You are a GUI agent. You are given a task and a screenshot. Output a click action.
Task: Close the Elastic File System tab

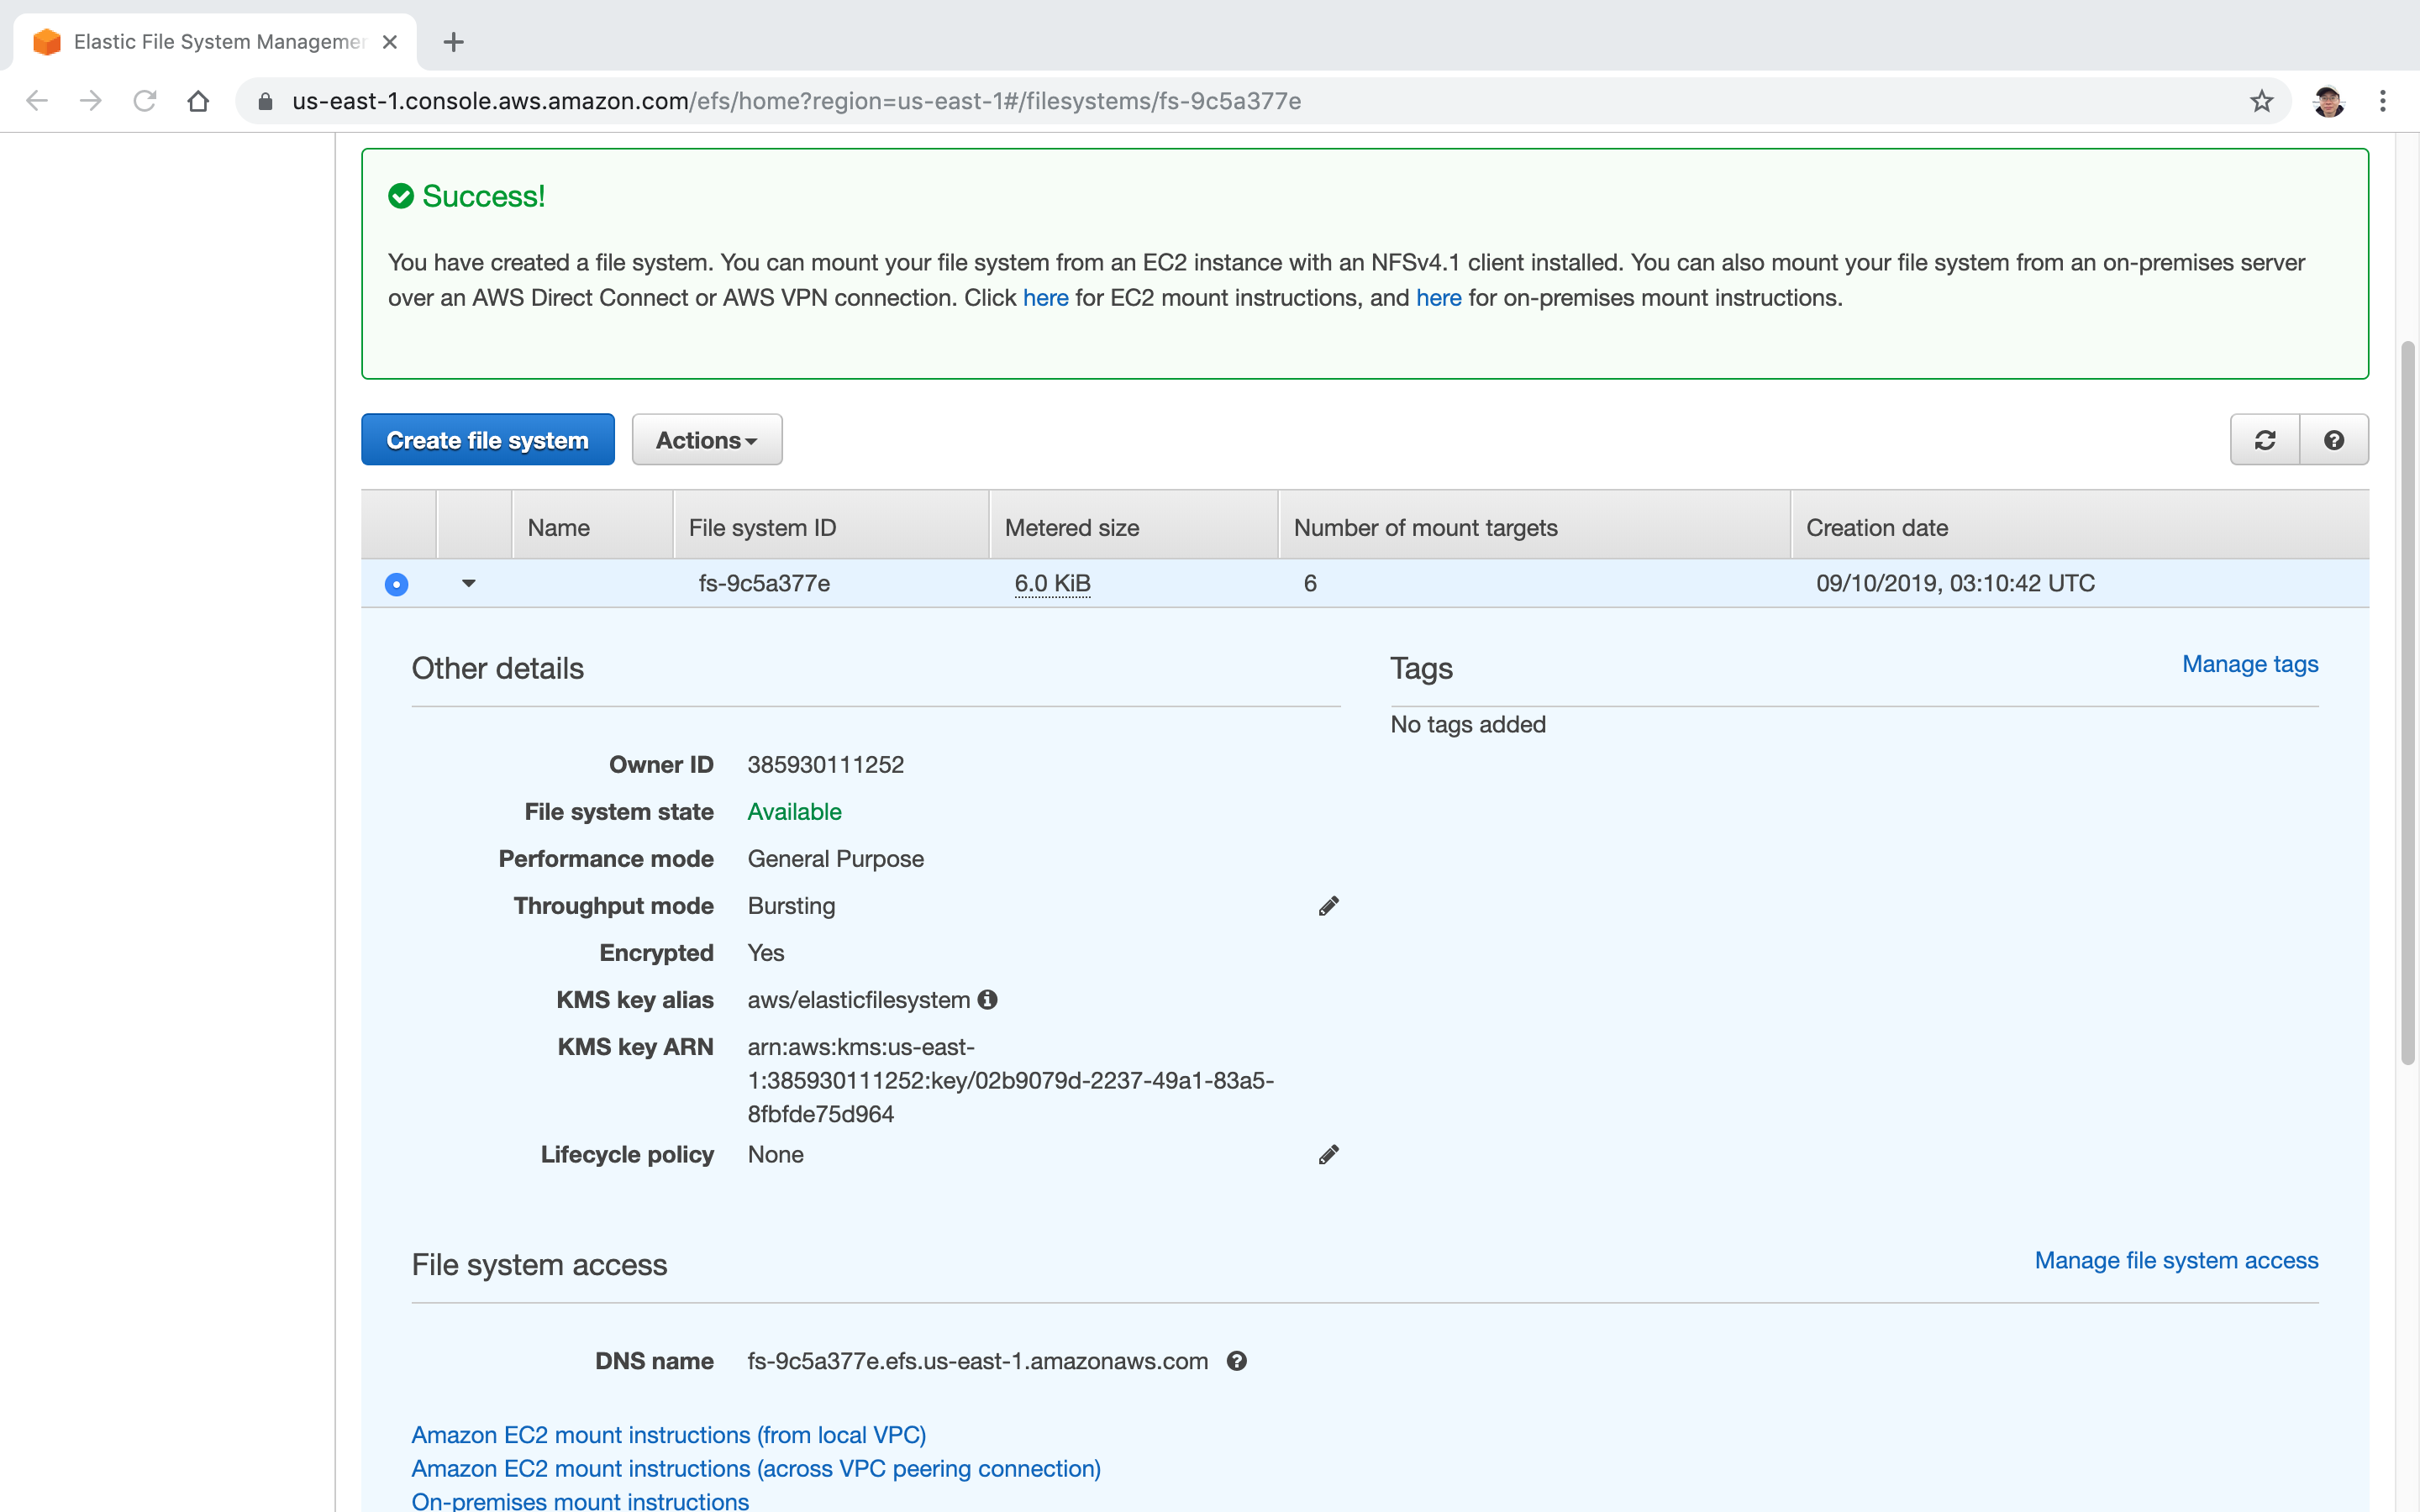[x=390, y=42]
